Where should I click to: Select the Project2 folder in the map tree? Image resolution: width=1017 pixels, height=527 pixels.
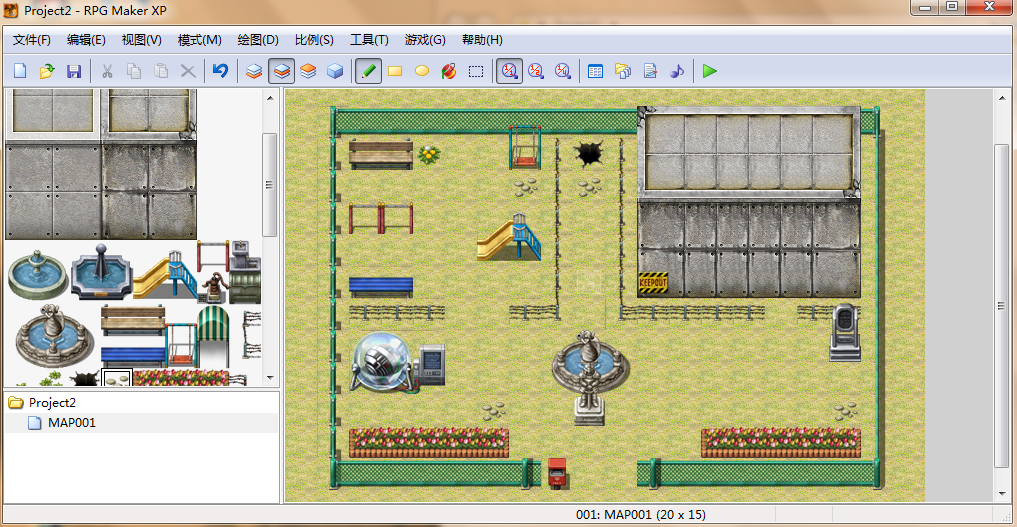[x=52, y=403]
